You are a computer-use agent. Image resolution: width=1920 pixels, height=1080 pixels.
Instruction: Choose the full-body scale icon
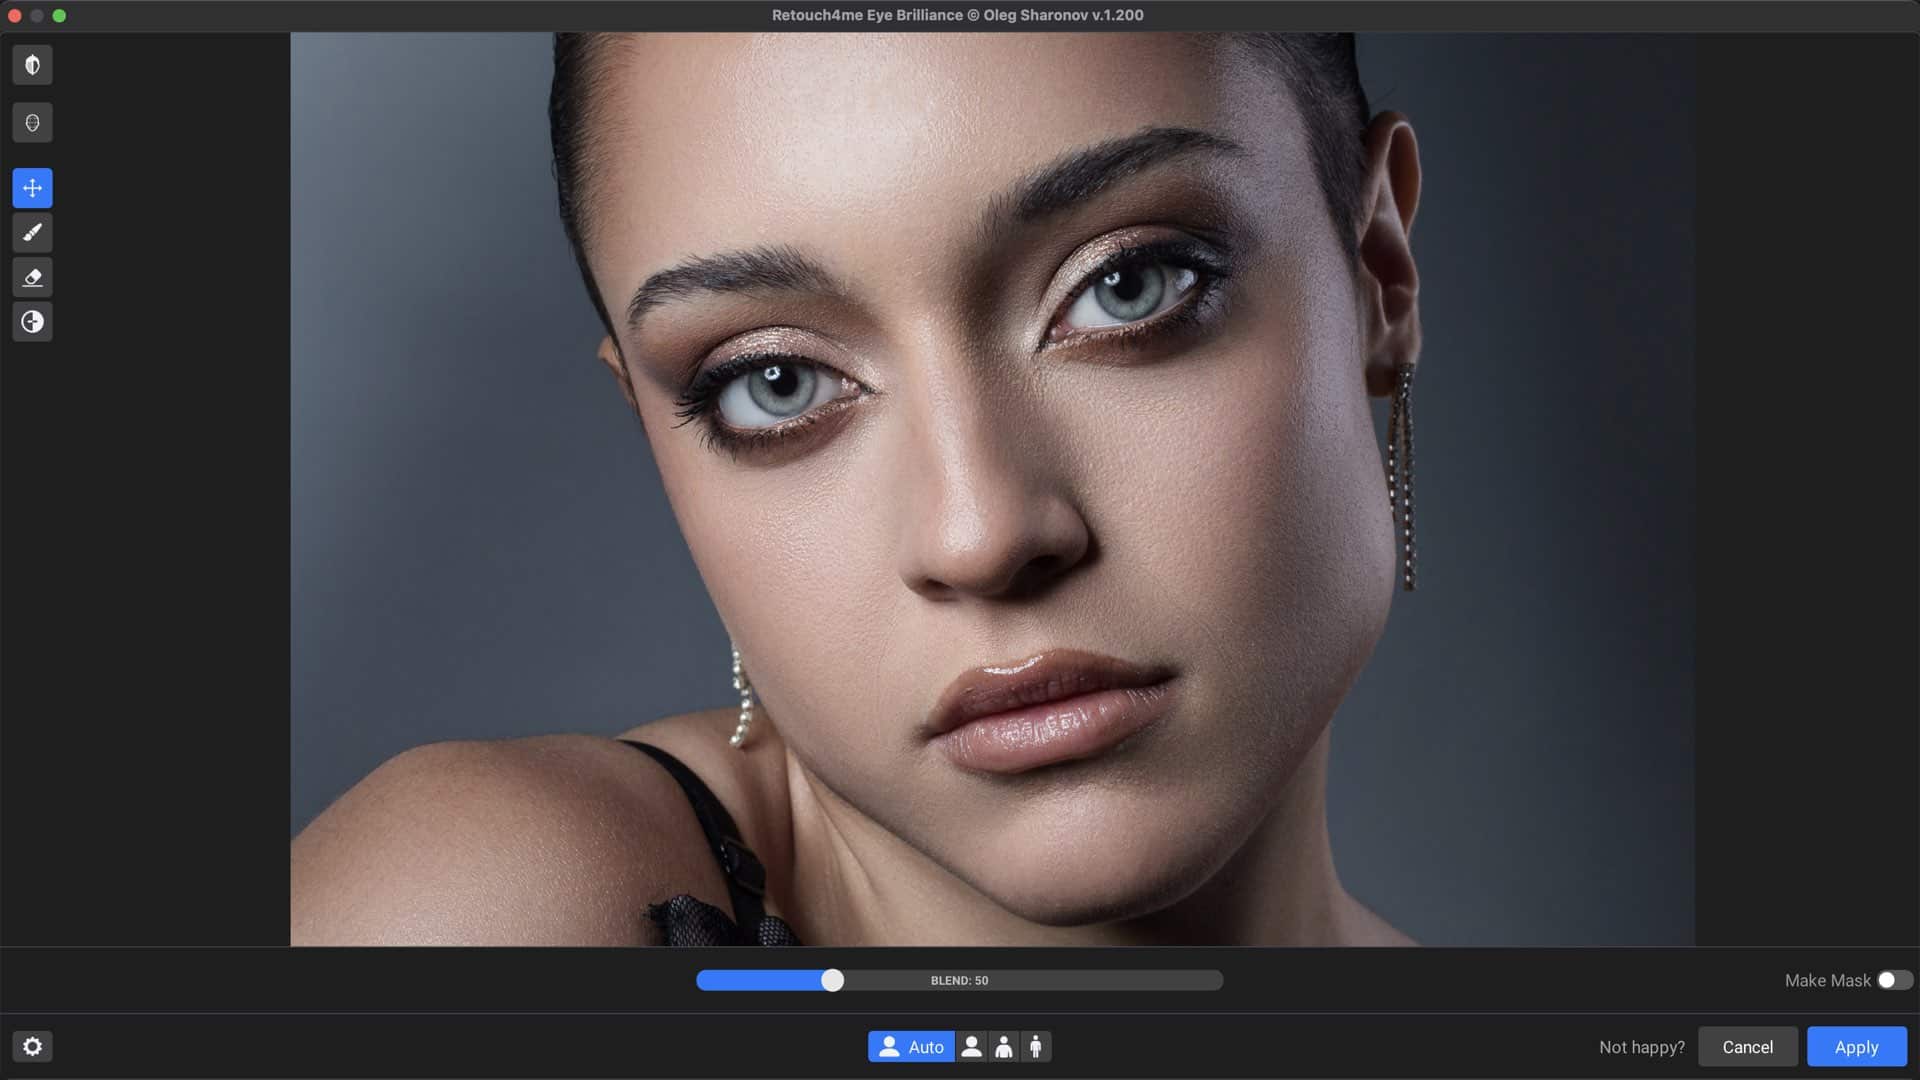pos(1036,1047)
